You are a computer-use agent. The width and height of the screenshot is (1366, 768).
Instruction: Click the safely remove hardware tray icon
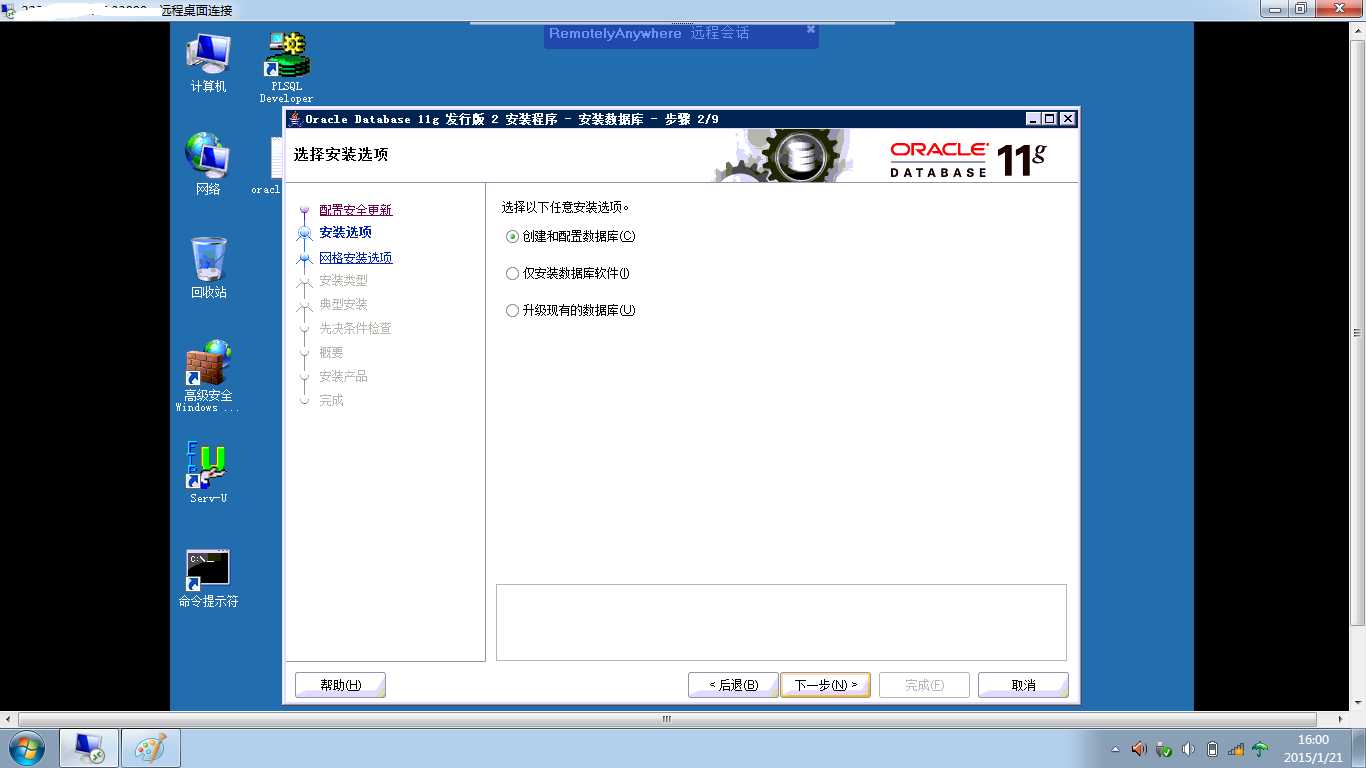tap(1164, 749)
